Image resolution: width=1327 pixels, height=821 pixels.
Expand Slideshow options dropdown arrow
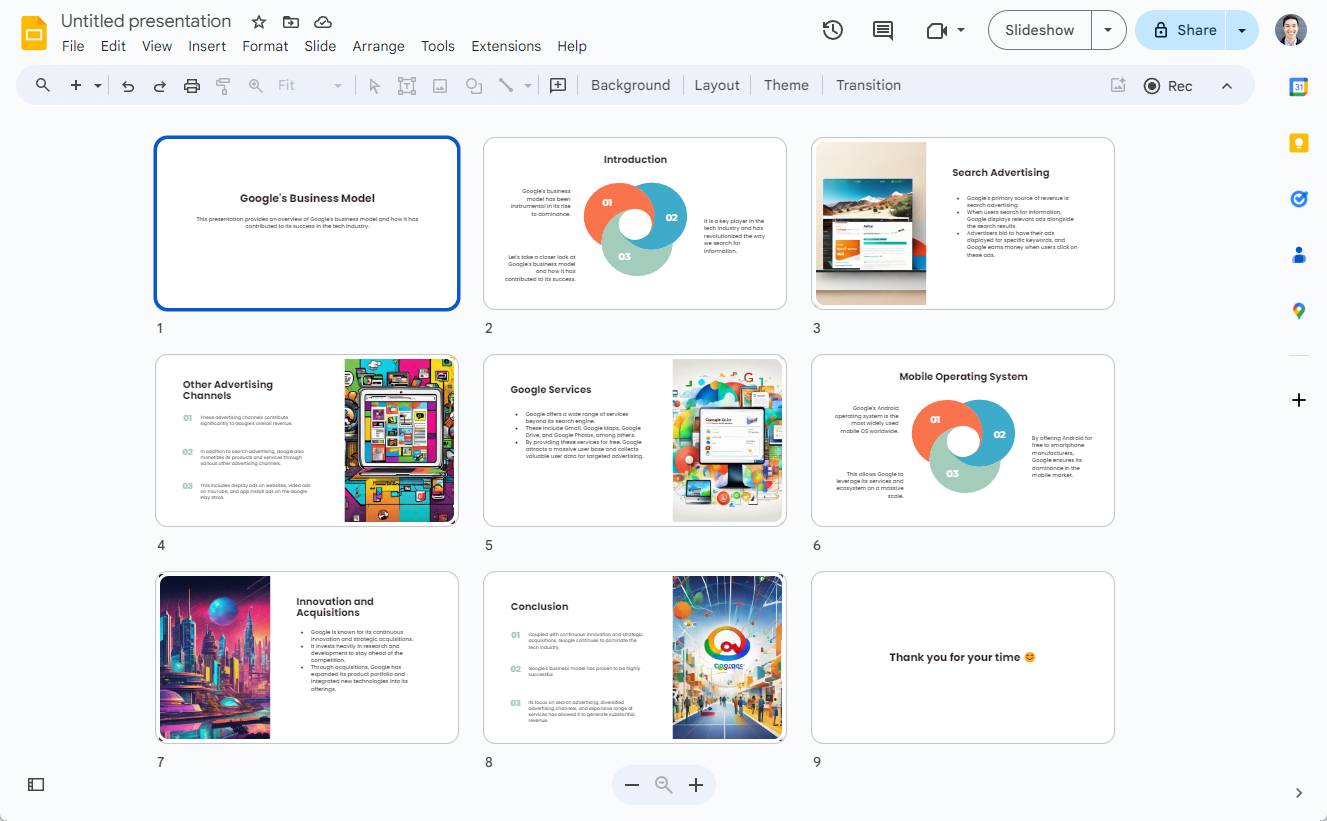click(1108, 30)
